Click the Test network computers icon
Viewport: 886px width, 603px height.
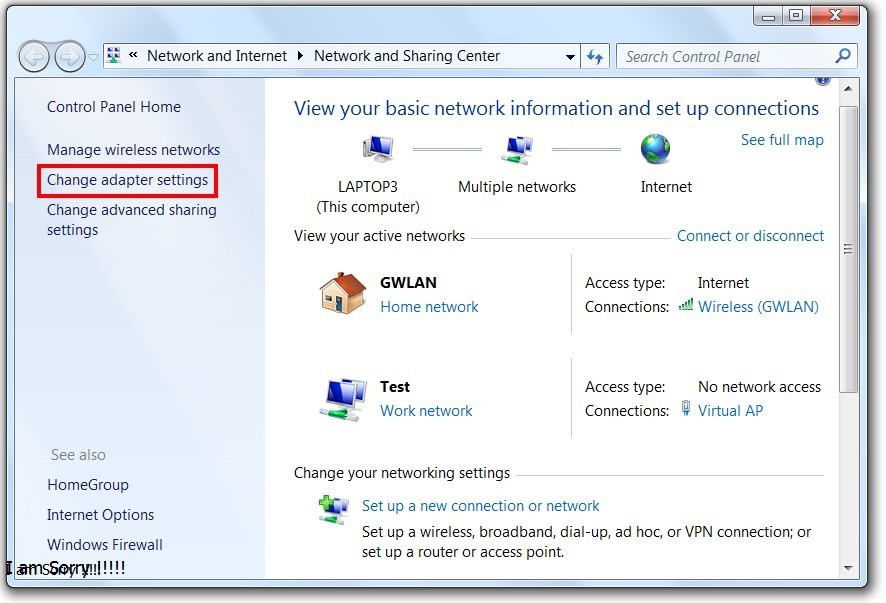pyautogui.click(x=344, y=400)
